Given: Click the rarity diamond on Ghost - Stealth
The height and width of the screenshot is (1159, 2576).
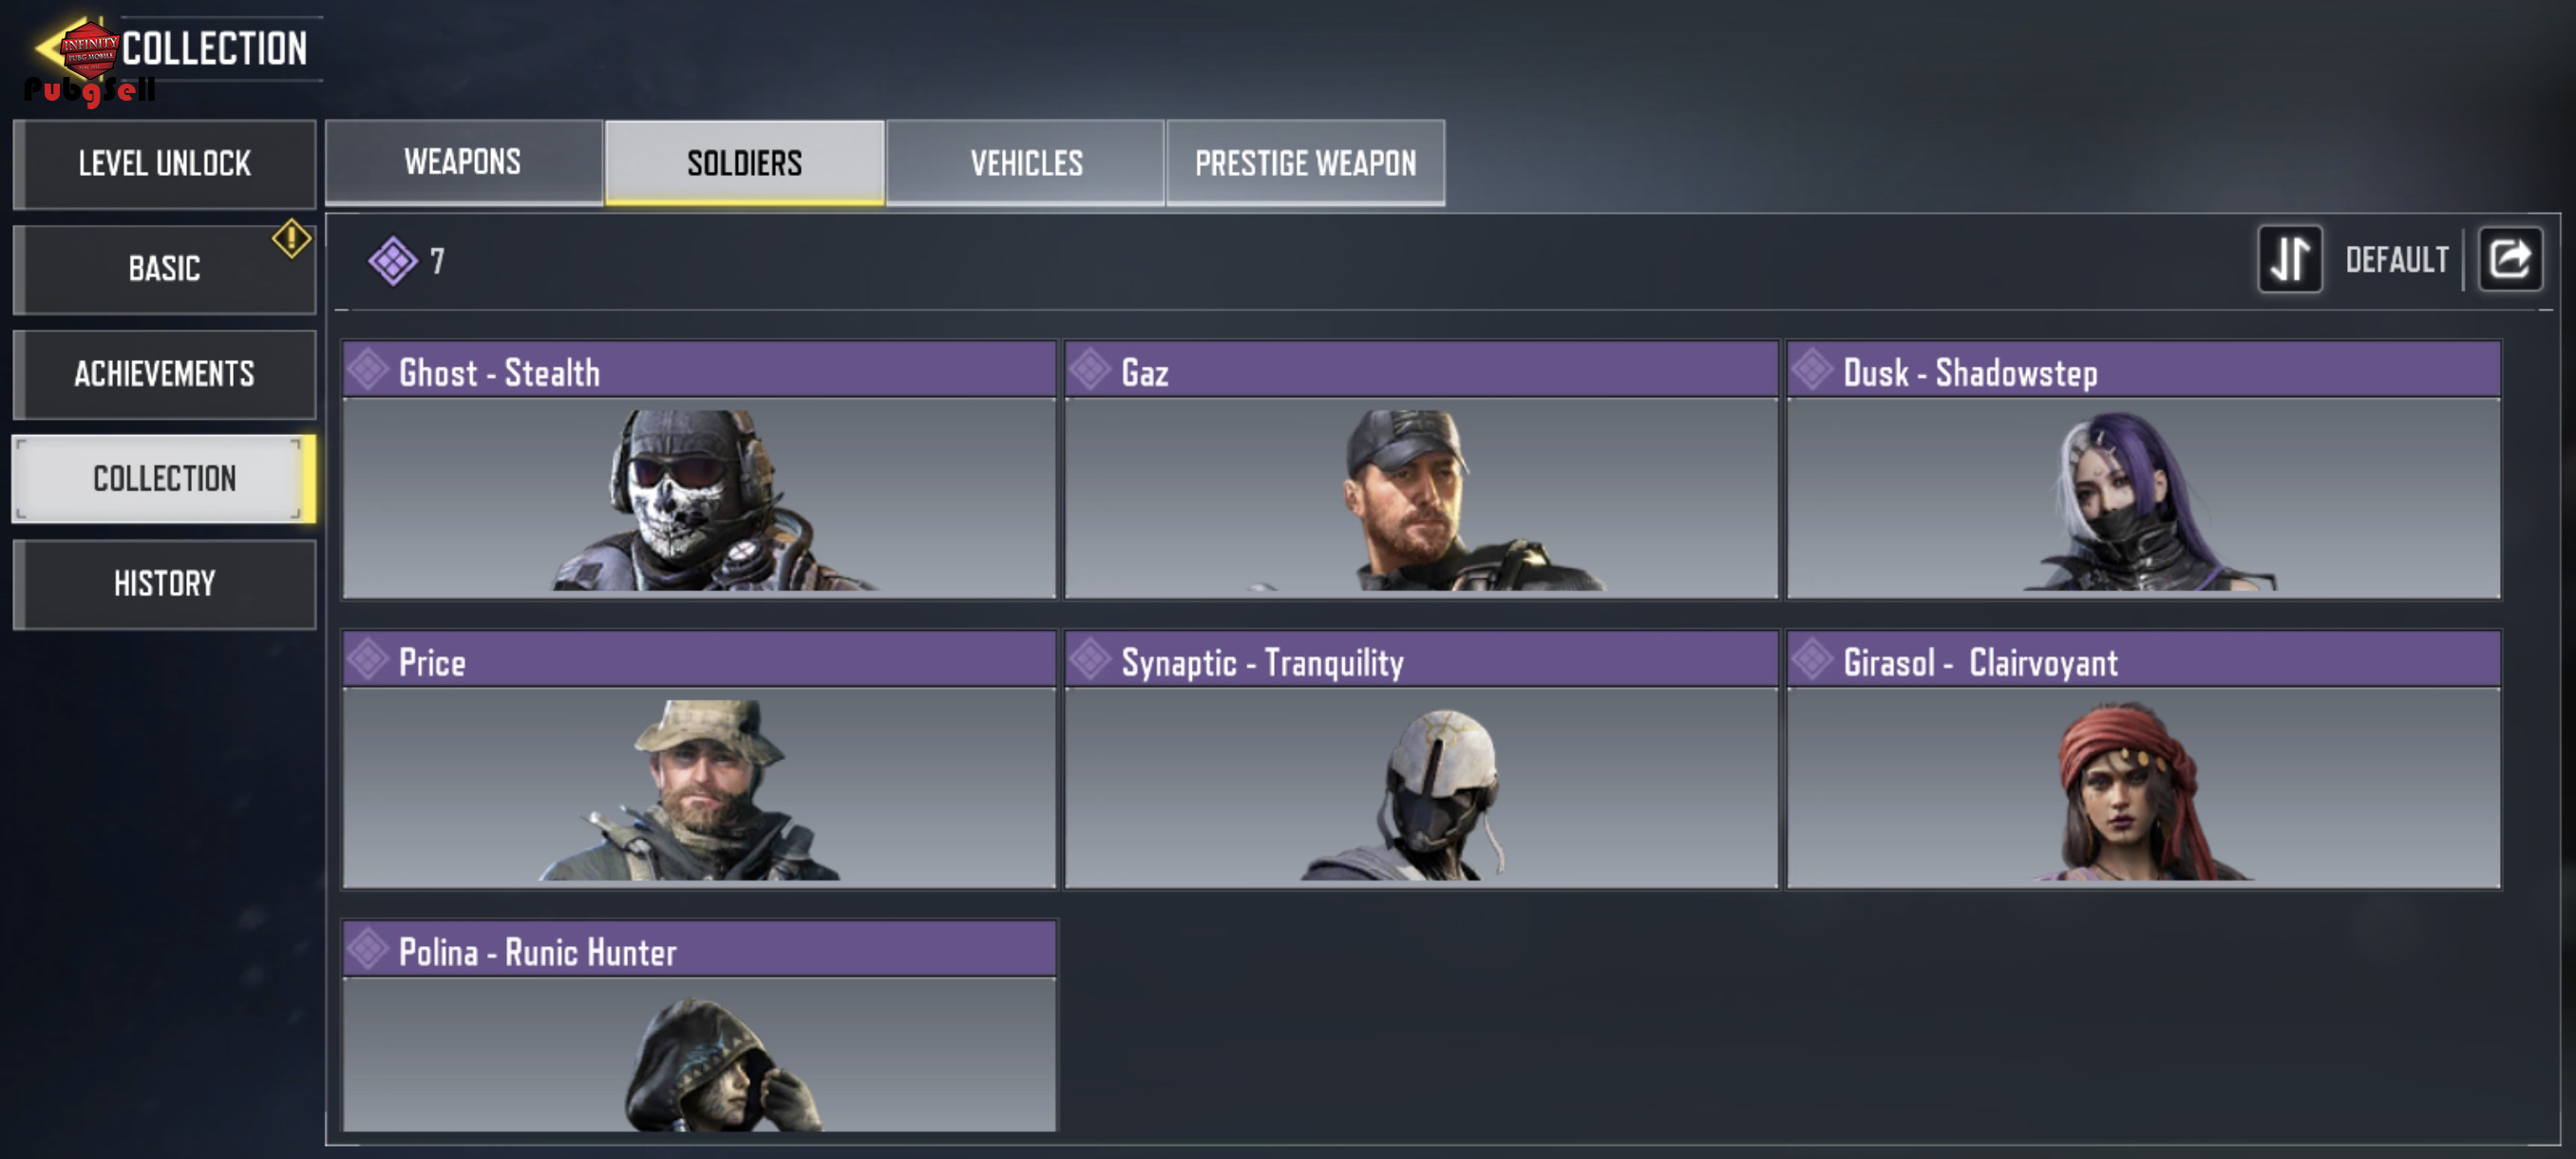Looking at the screenshot, I should tap(368, 370).
